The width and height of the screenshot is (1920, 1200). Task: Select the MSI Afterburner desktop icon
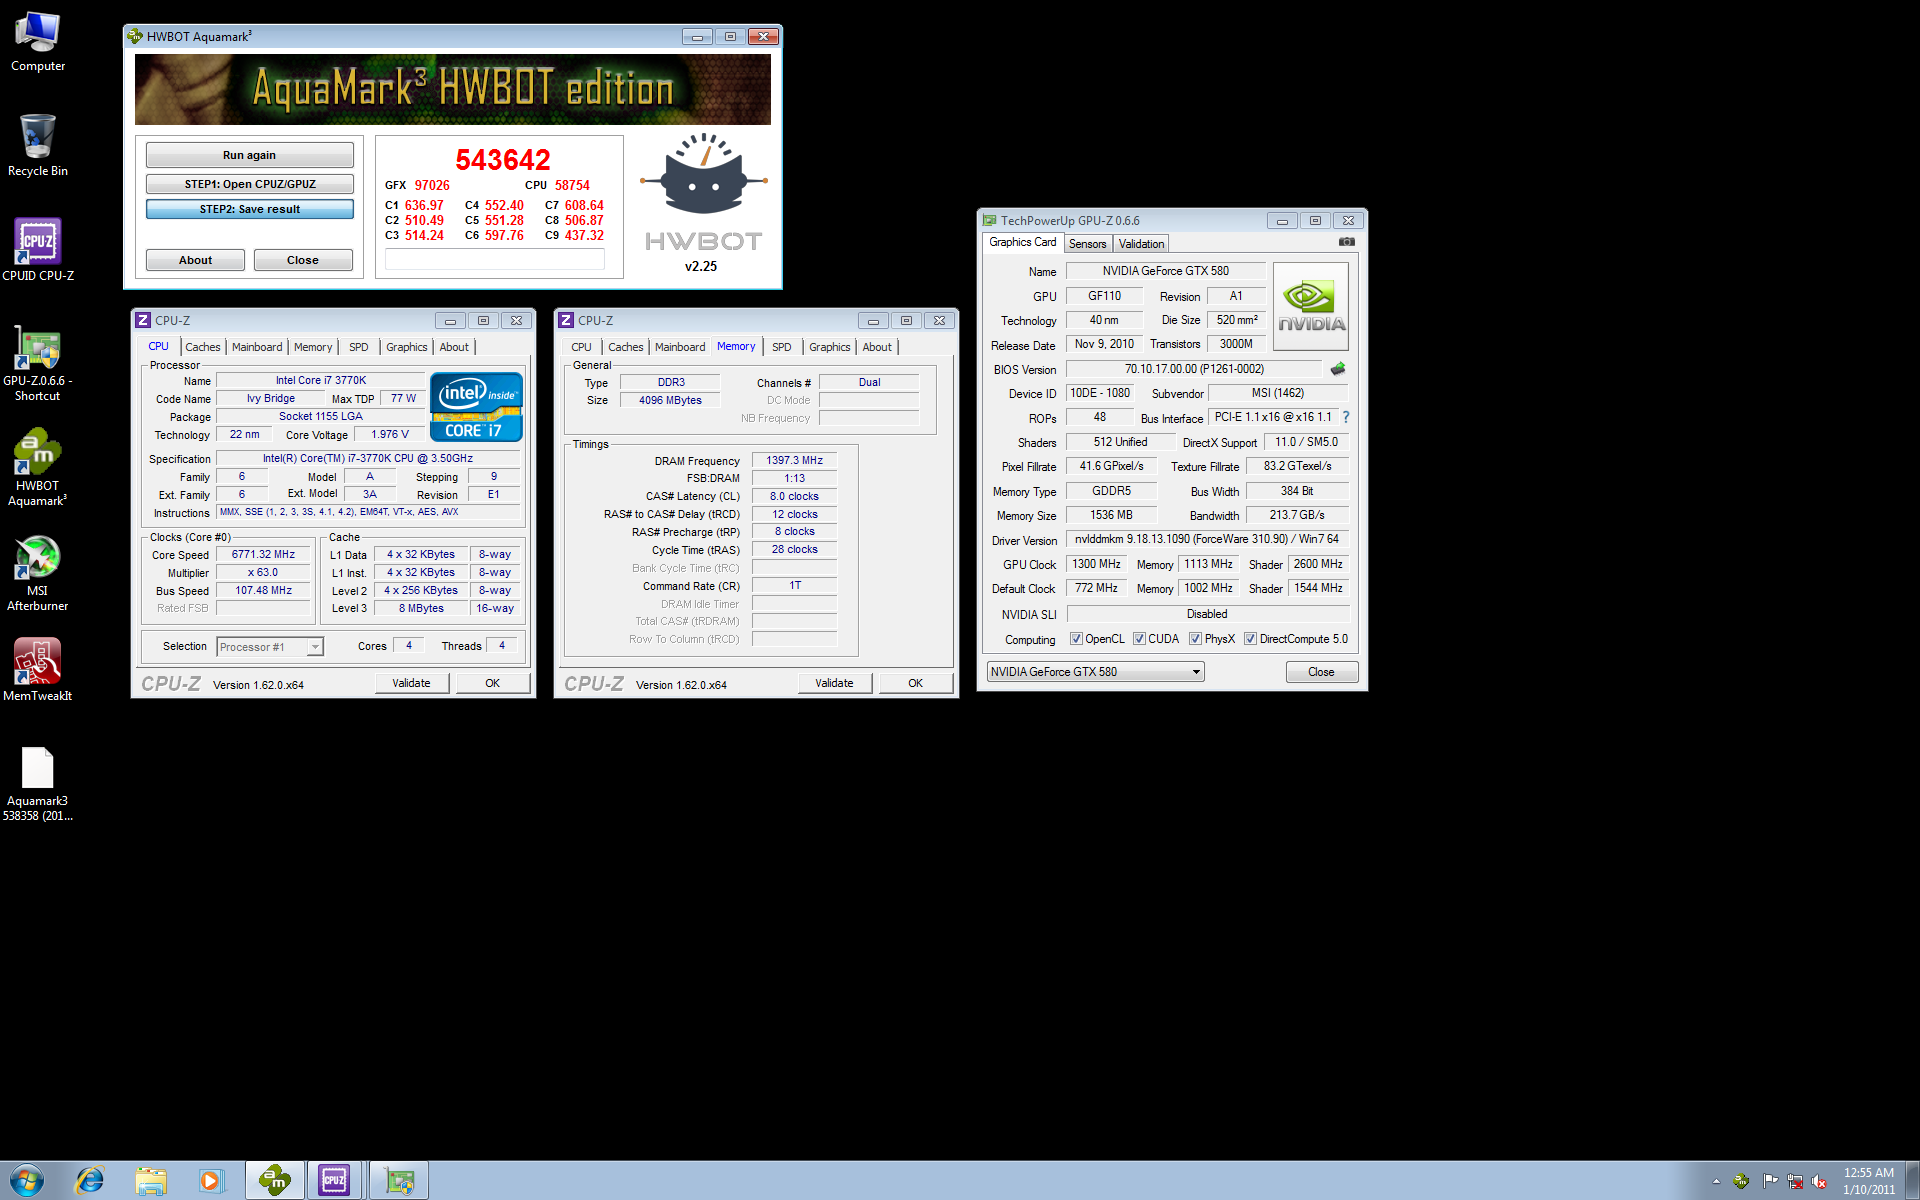(37, 573)
